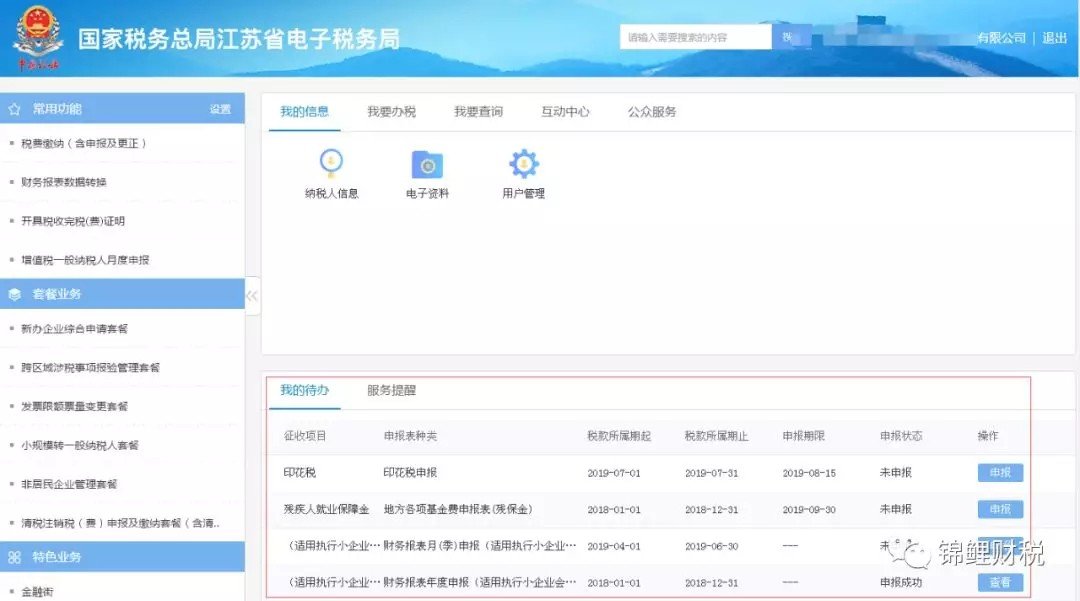Switch to the 我要办税 tab
Screen dimensions: 1080x601
394,111
